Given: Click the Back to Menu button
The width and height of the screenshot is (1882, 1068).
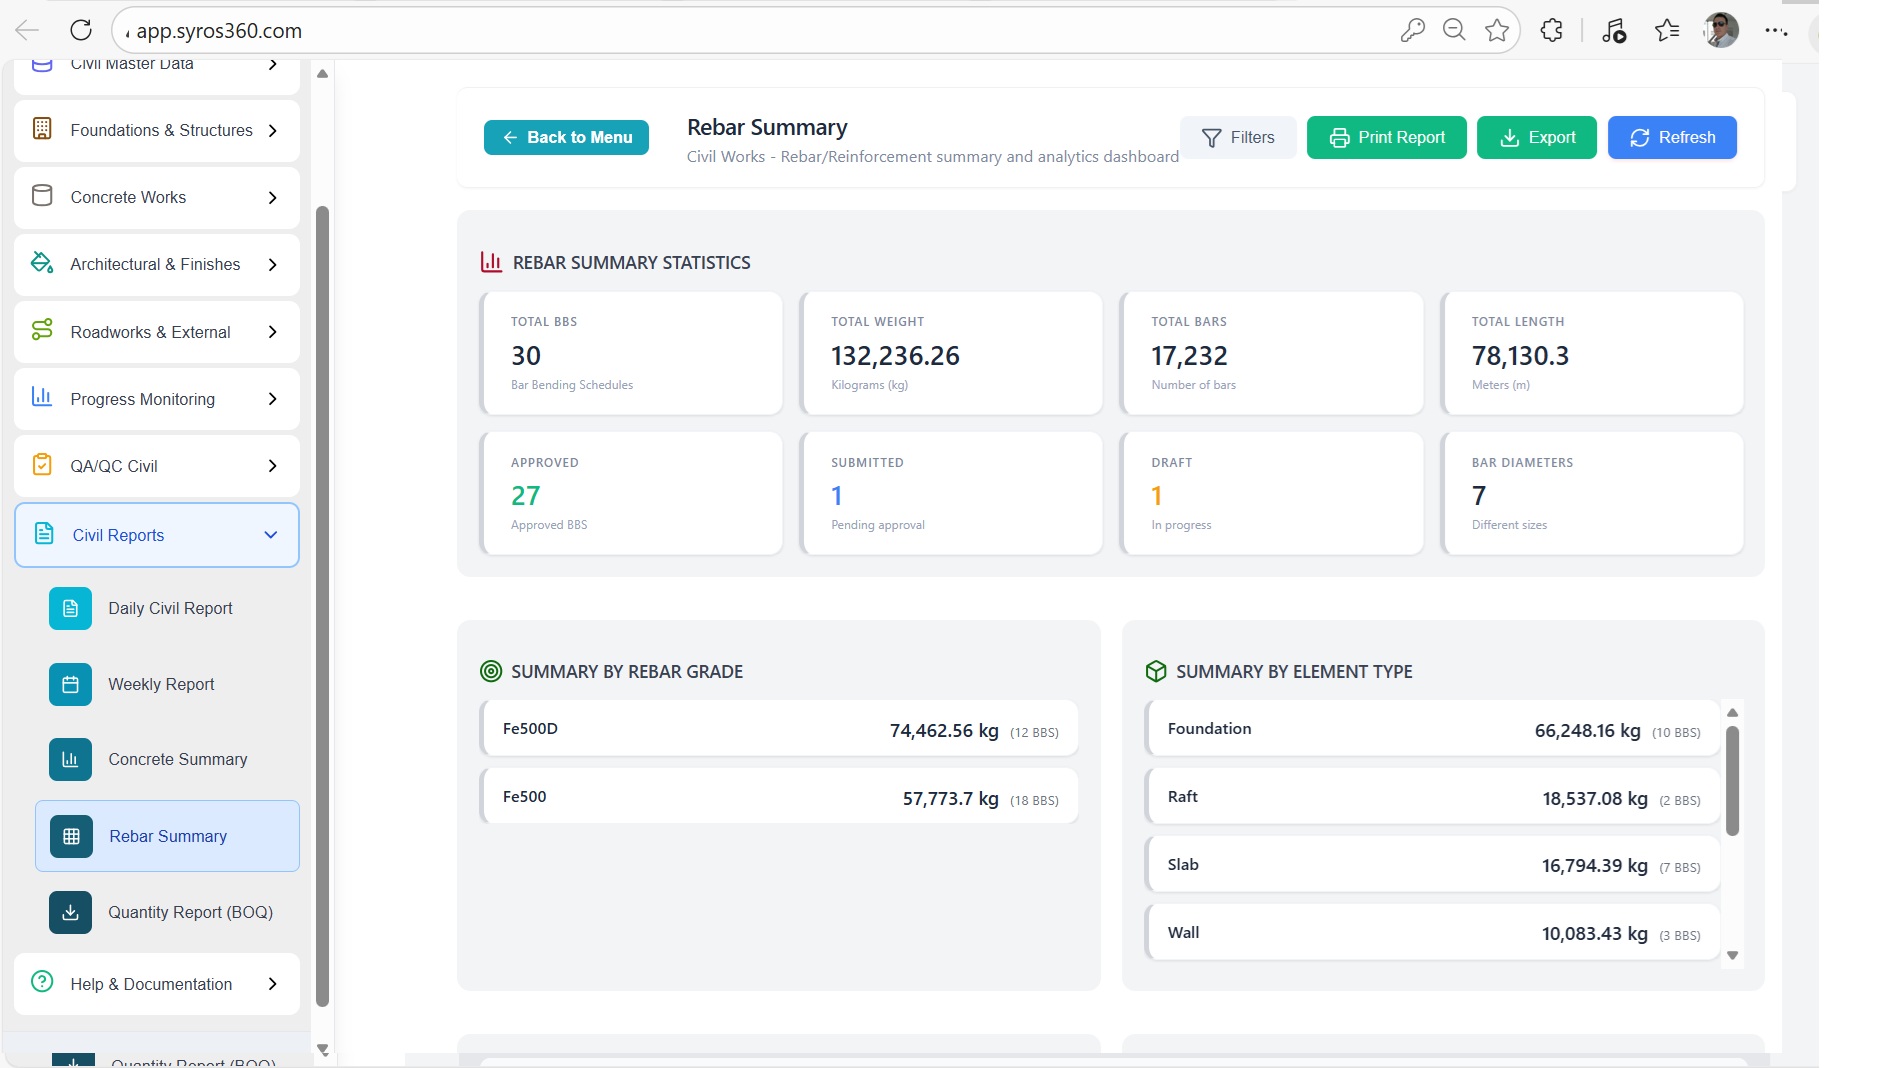Looking at the screenshot, I should coord(566,137).
